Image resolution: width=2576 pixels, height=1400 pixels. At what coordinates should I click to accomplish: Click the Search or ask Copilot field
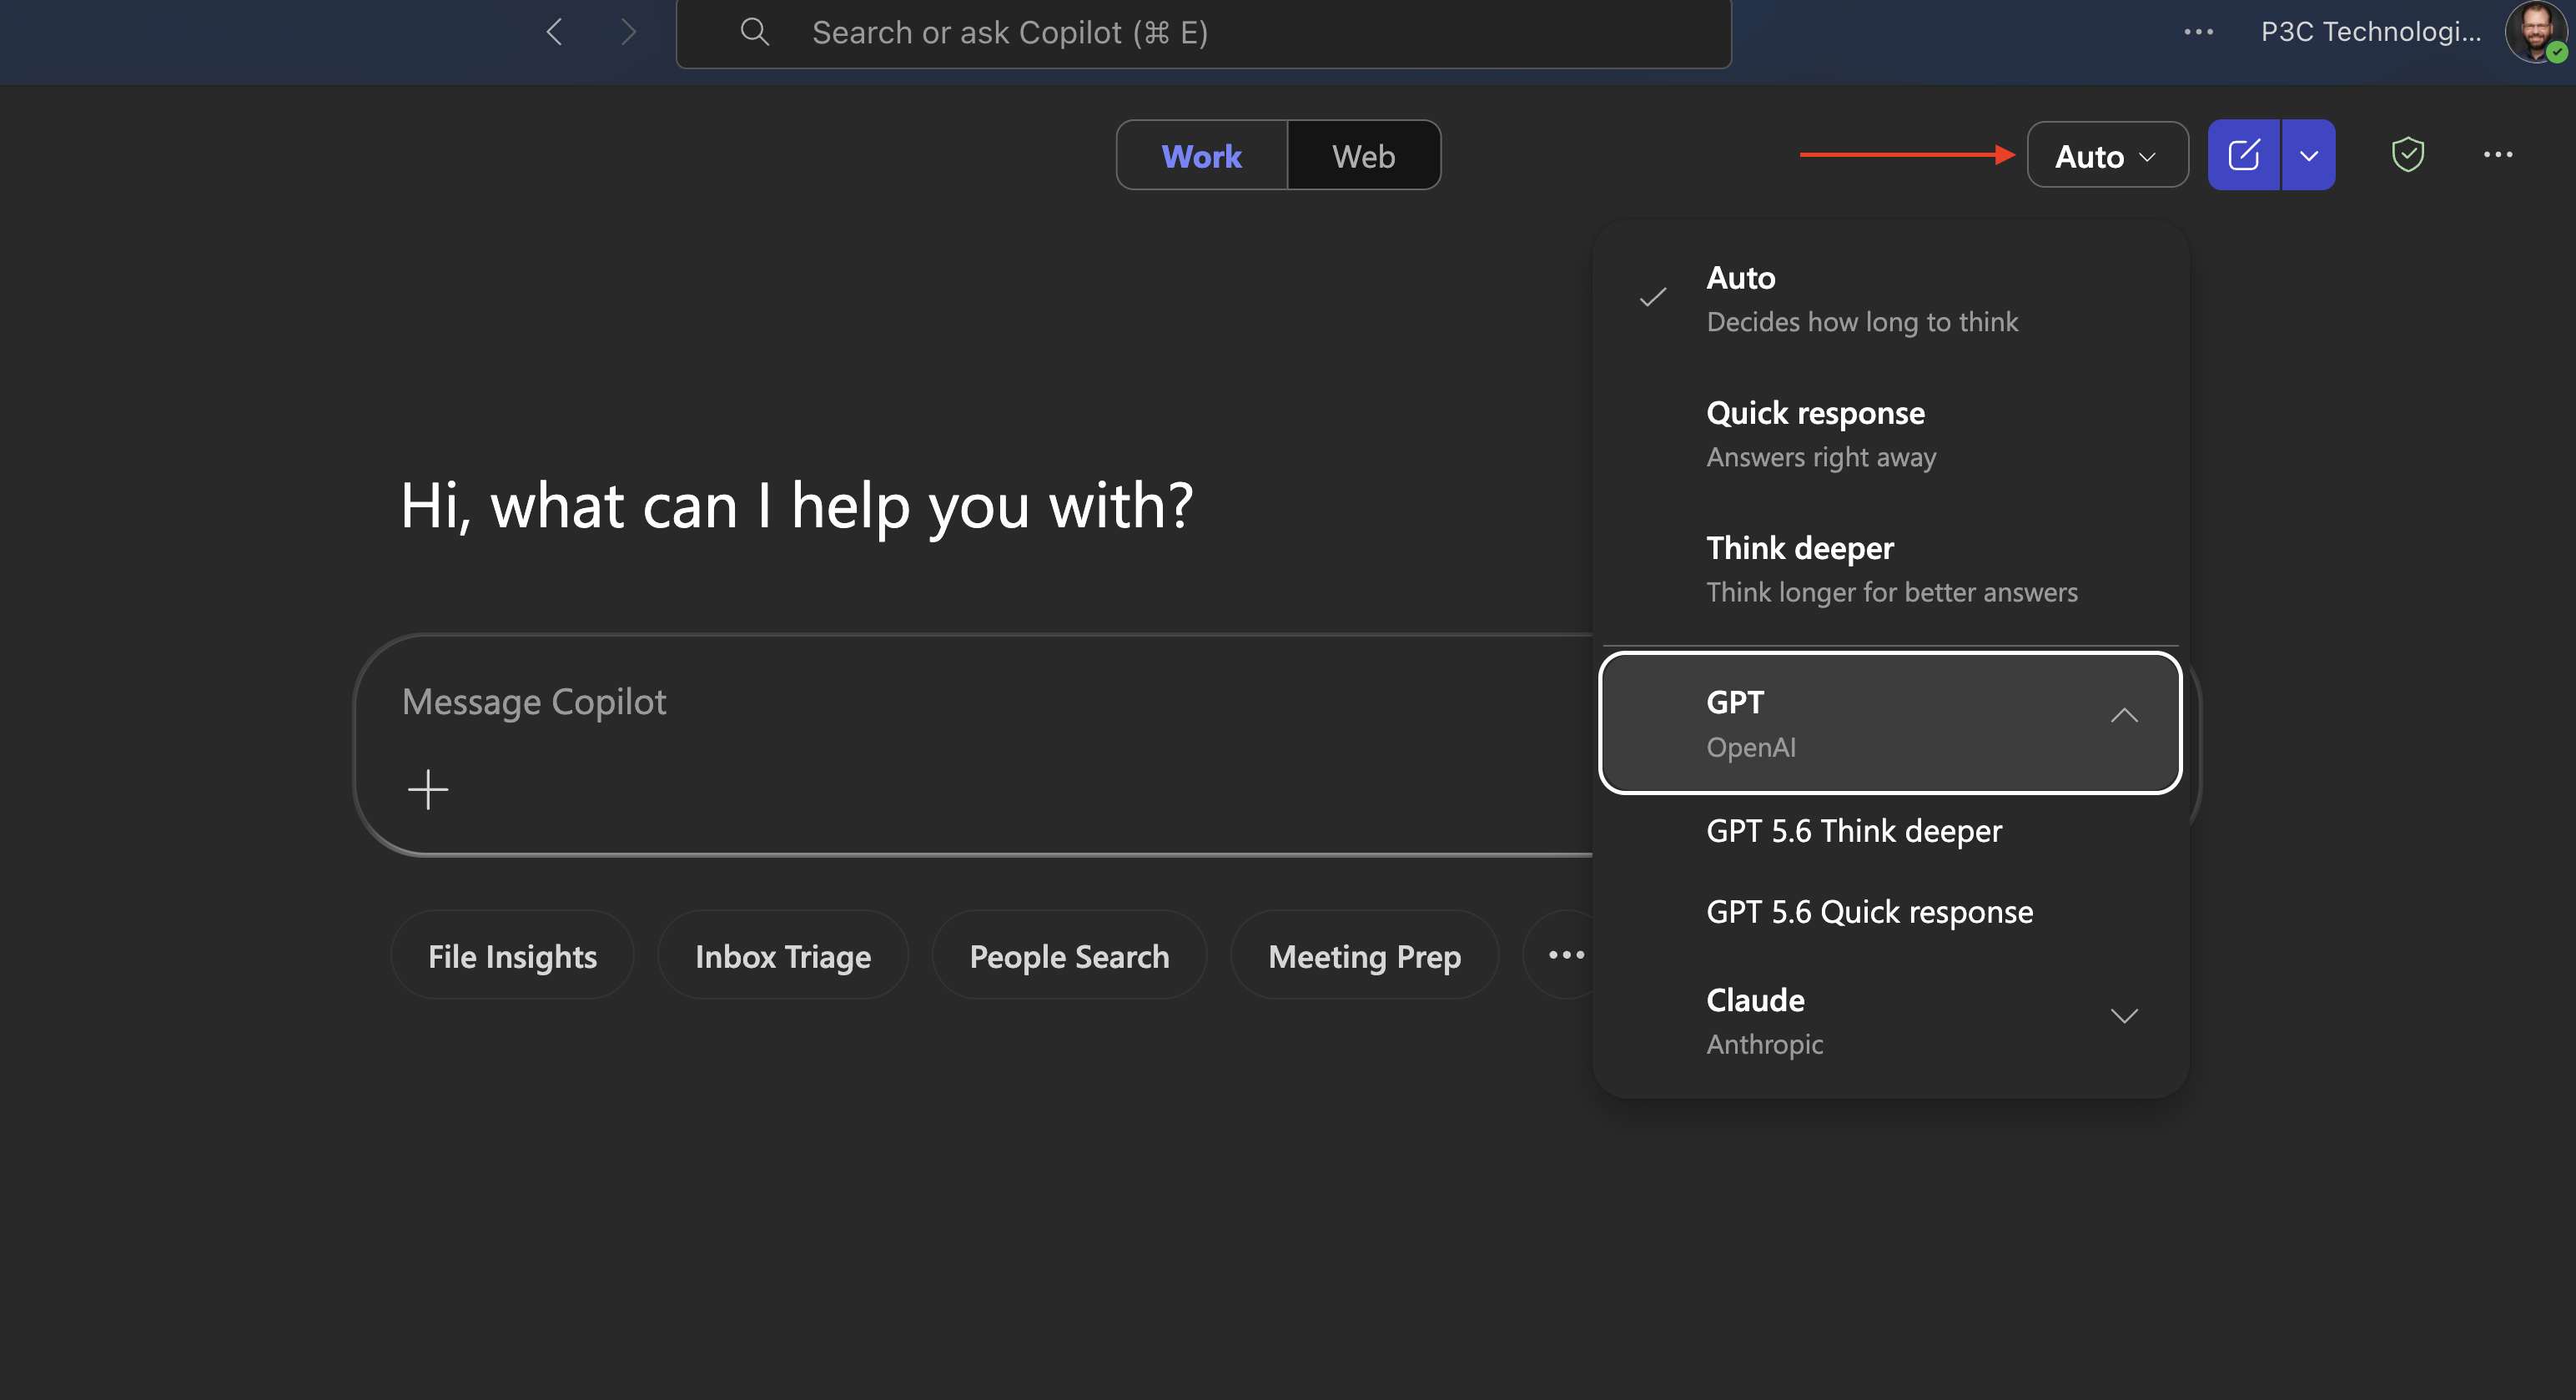tap(1204, 32)
